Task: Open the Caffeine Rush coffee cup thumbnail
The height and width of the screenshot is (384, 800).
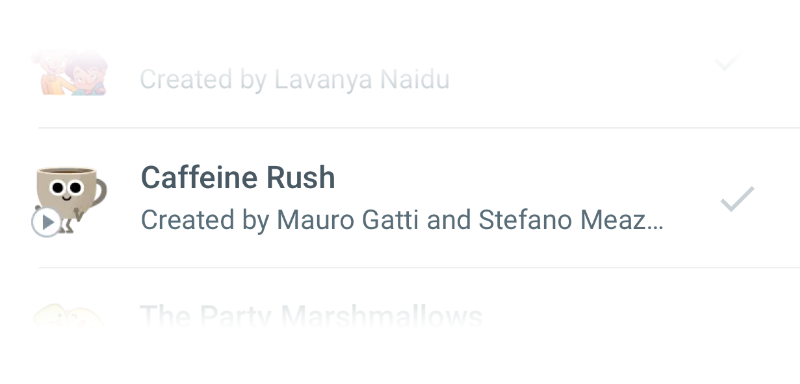Action: (71, 200)
